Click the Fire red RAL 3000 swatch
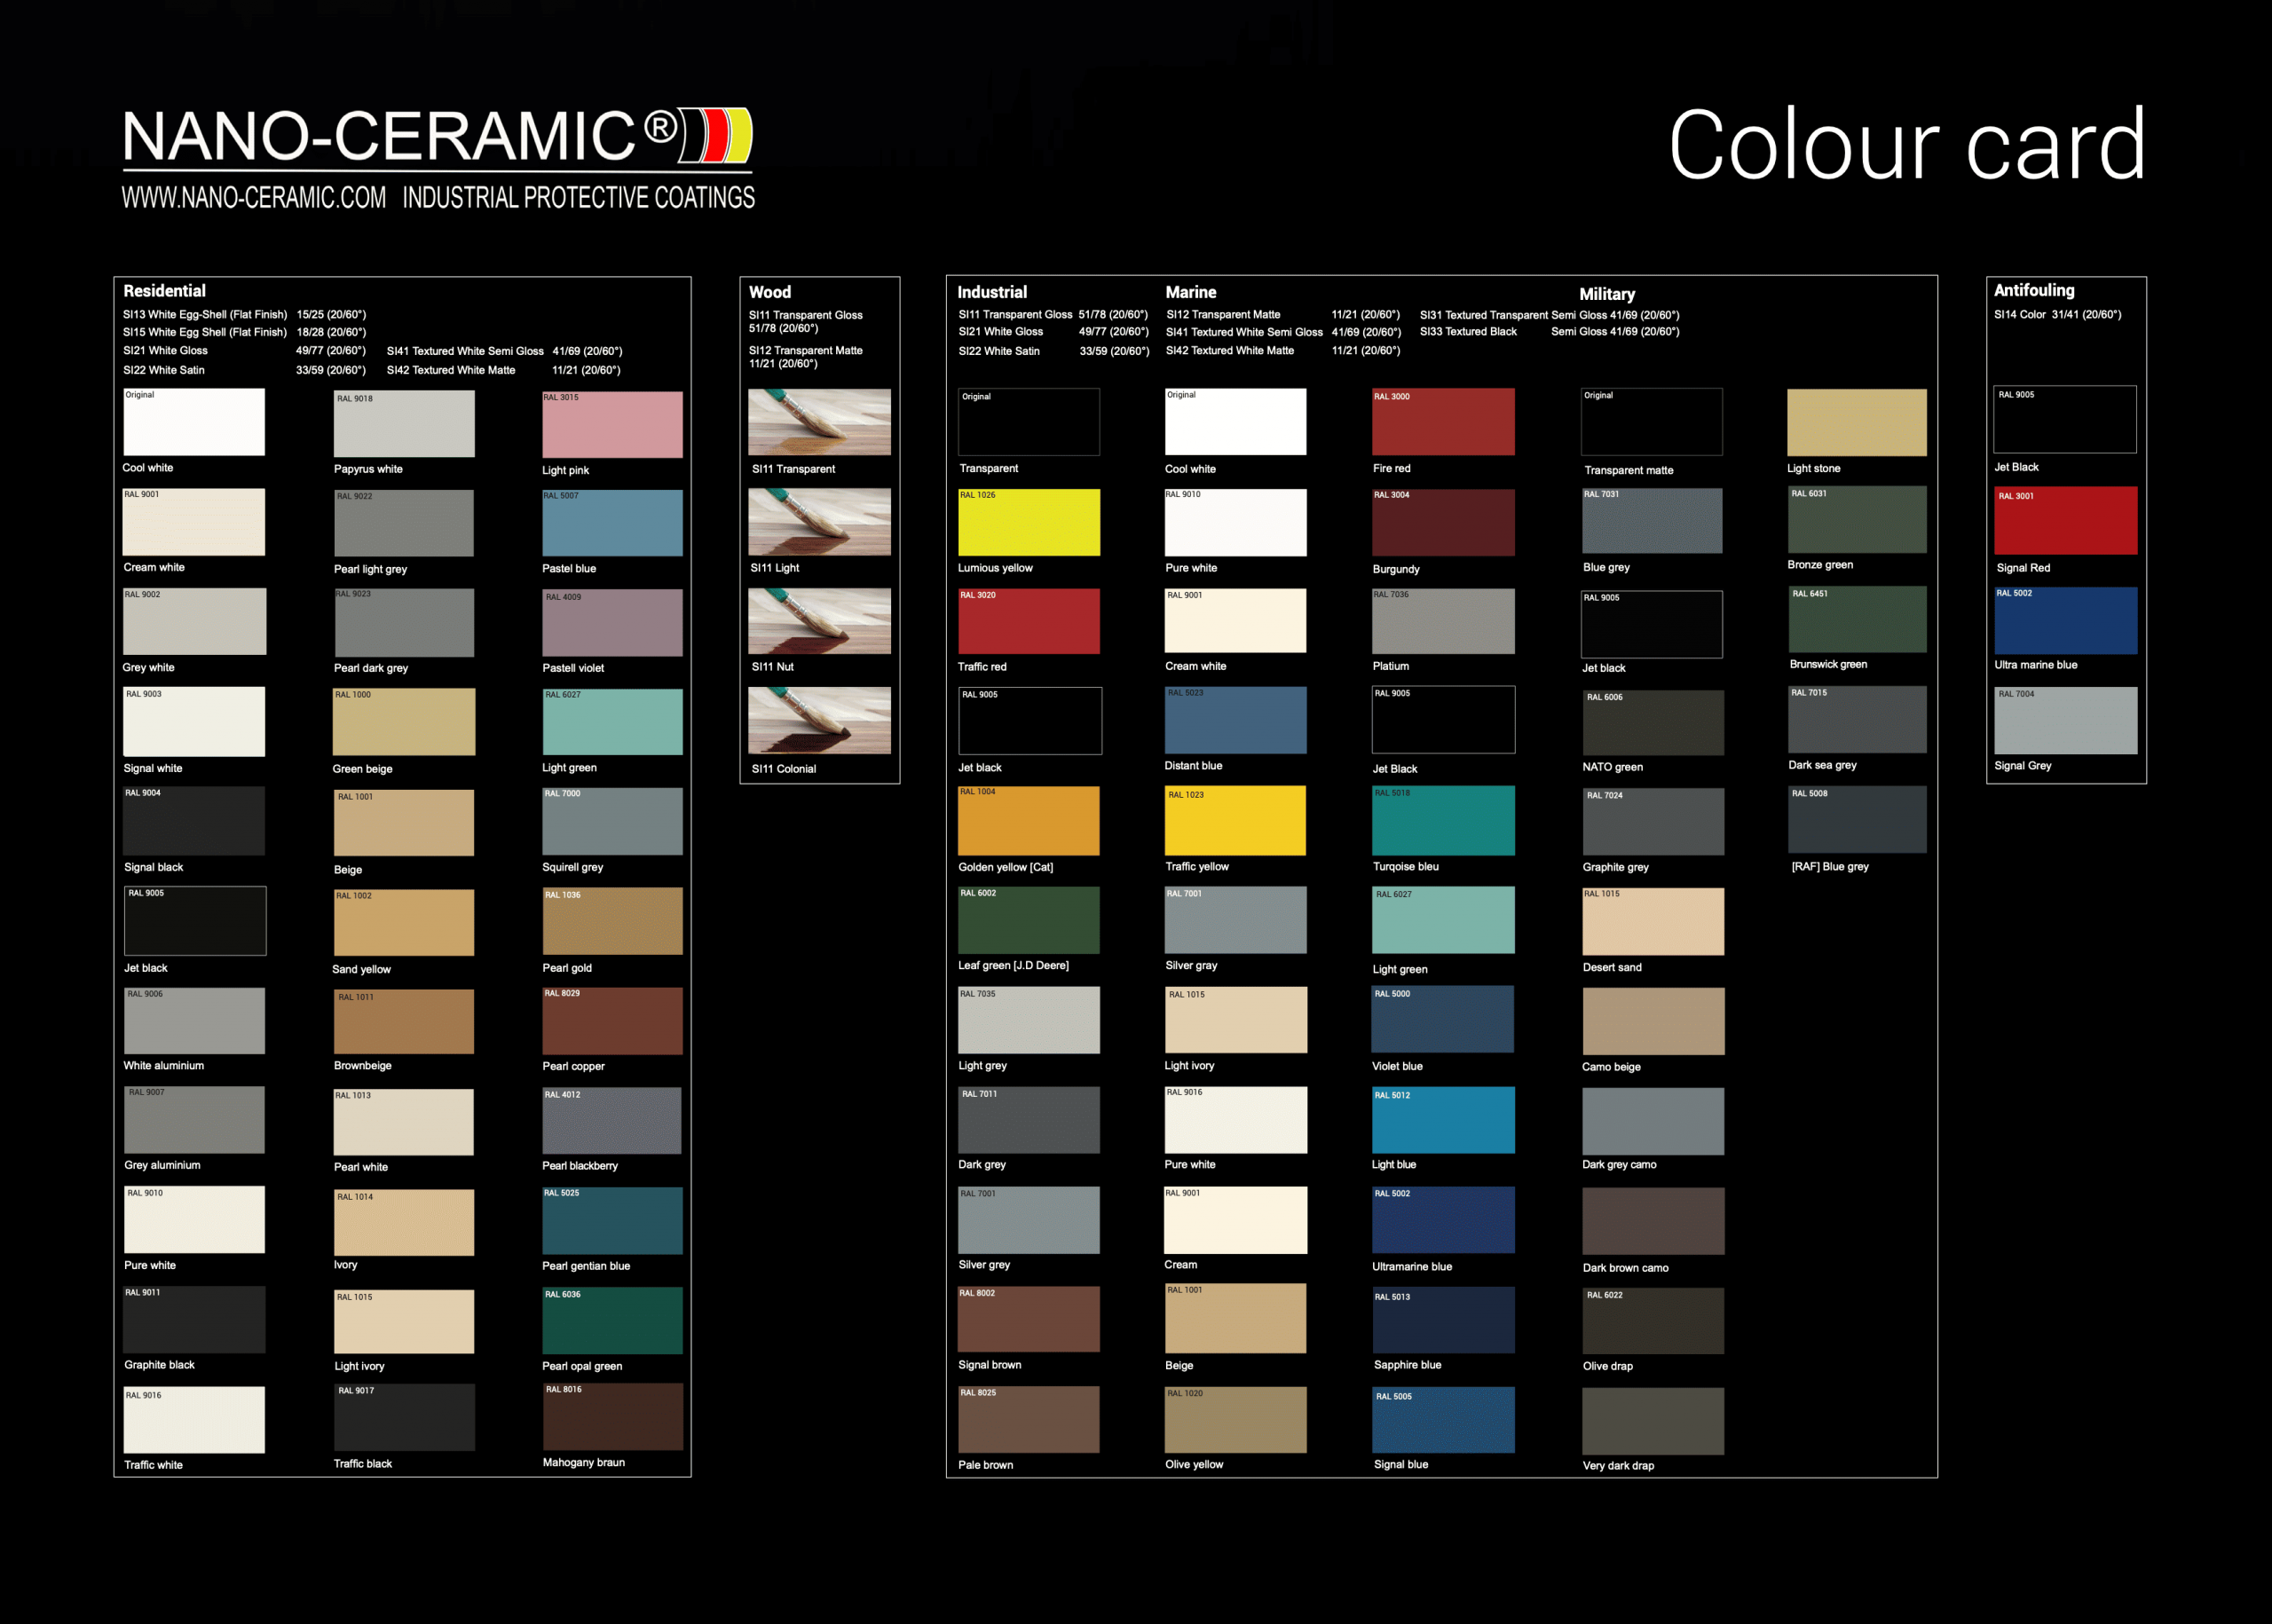 click(x=1443, y=422)
